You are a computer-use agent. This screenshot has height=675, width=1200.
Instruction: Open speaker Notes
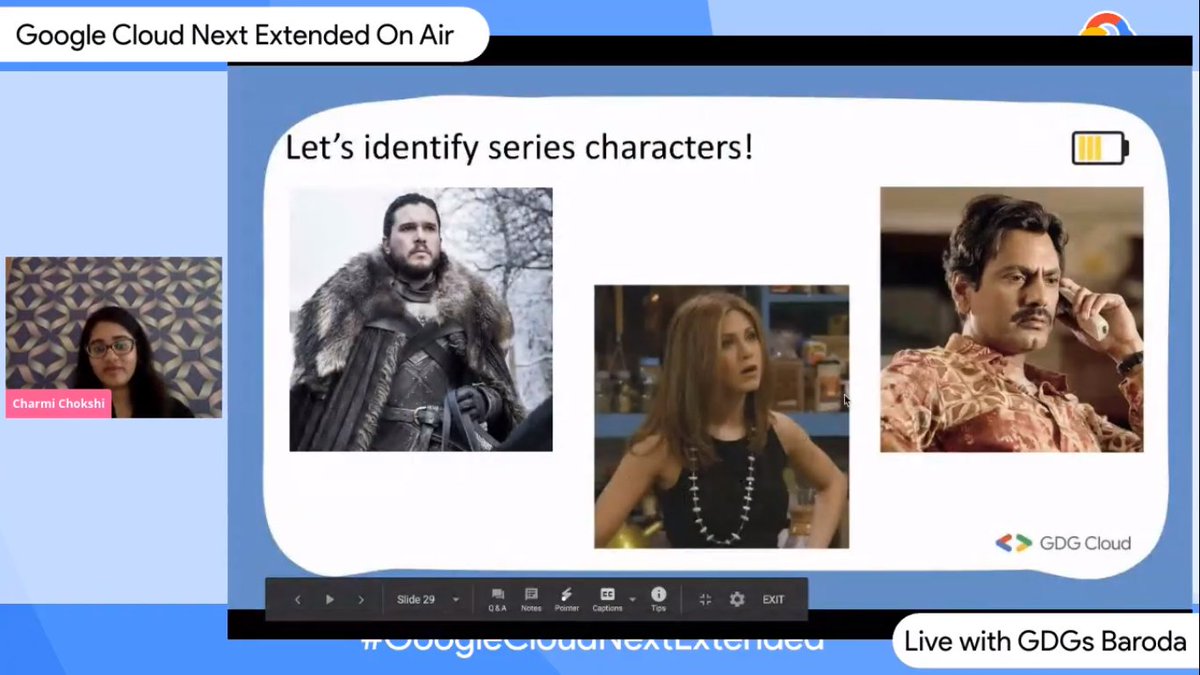click(x=531, y=599)
